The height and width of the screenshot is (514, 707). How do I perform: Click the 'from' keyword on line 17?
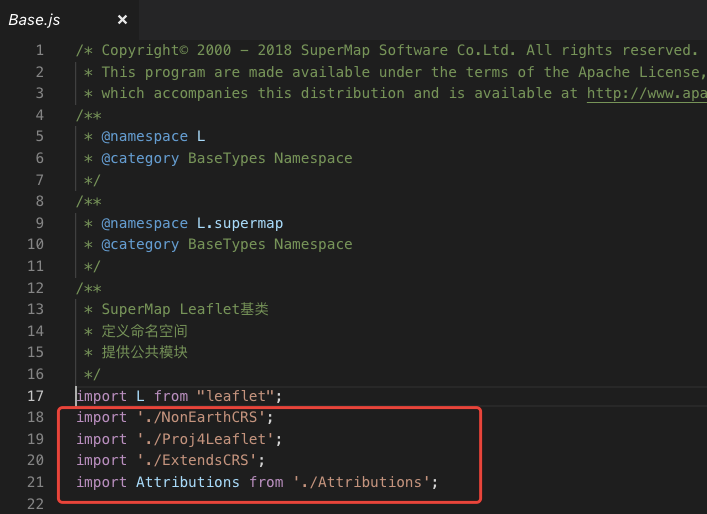click(x=171, y=396)
